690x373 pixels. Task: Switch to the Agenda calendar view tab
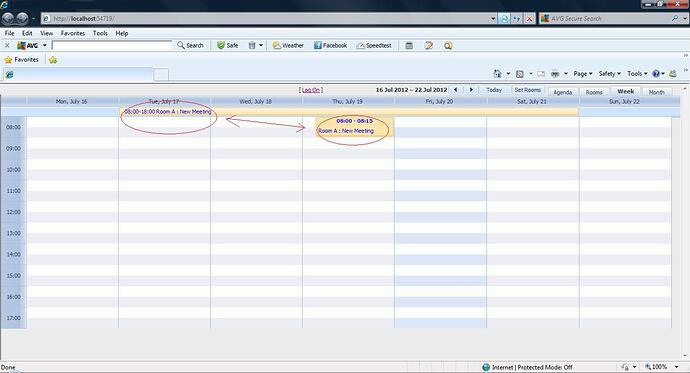562,92
